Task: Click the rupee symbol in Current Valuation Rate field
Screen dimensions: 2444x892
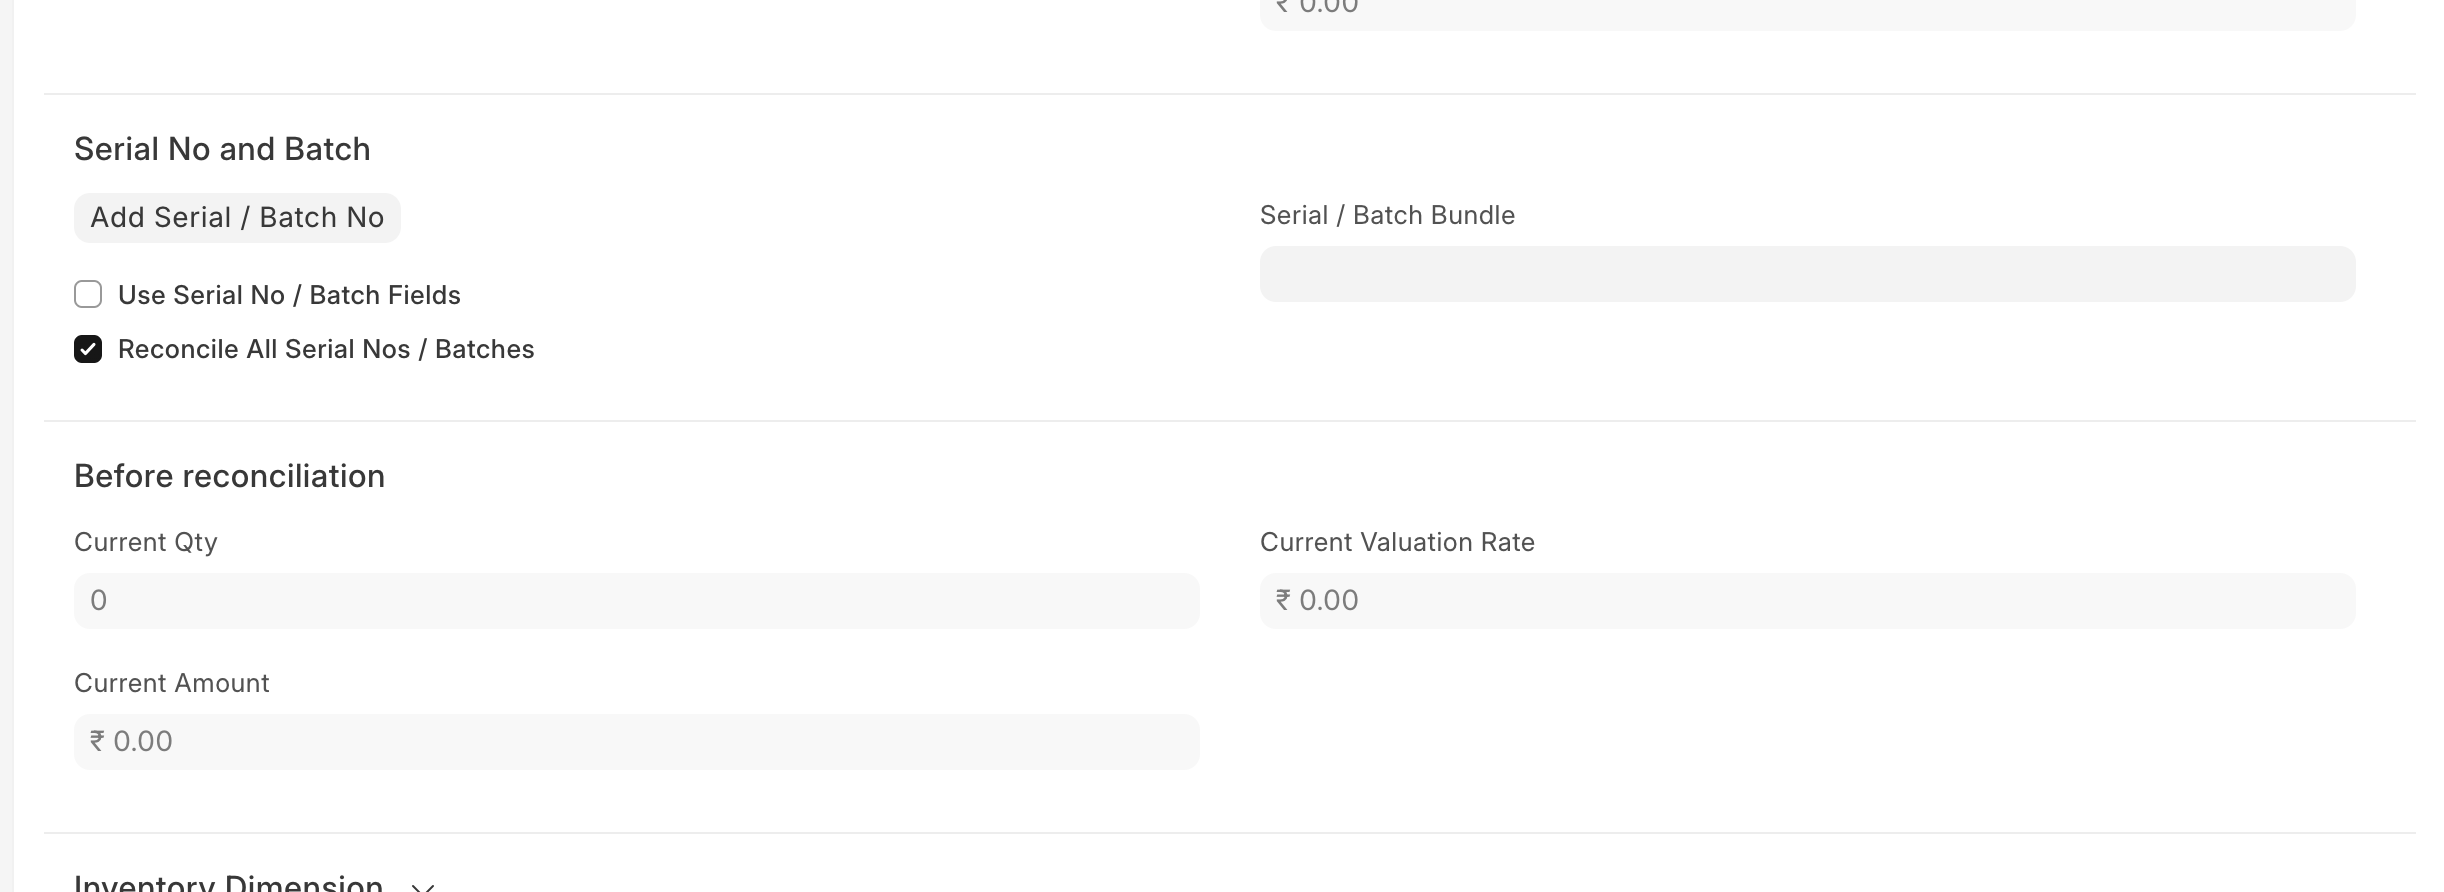Action: pos(1283,600)
